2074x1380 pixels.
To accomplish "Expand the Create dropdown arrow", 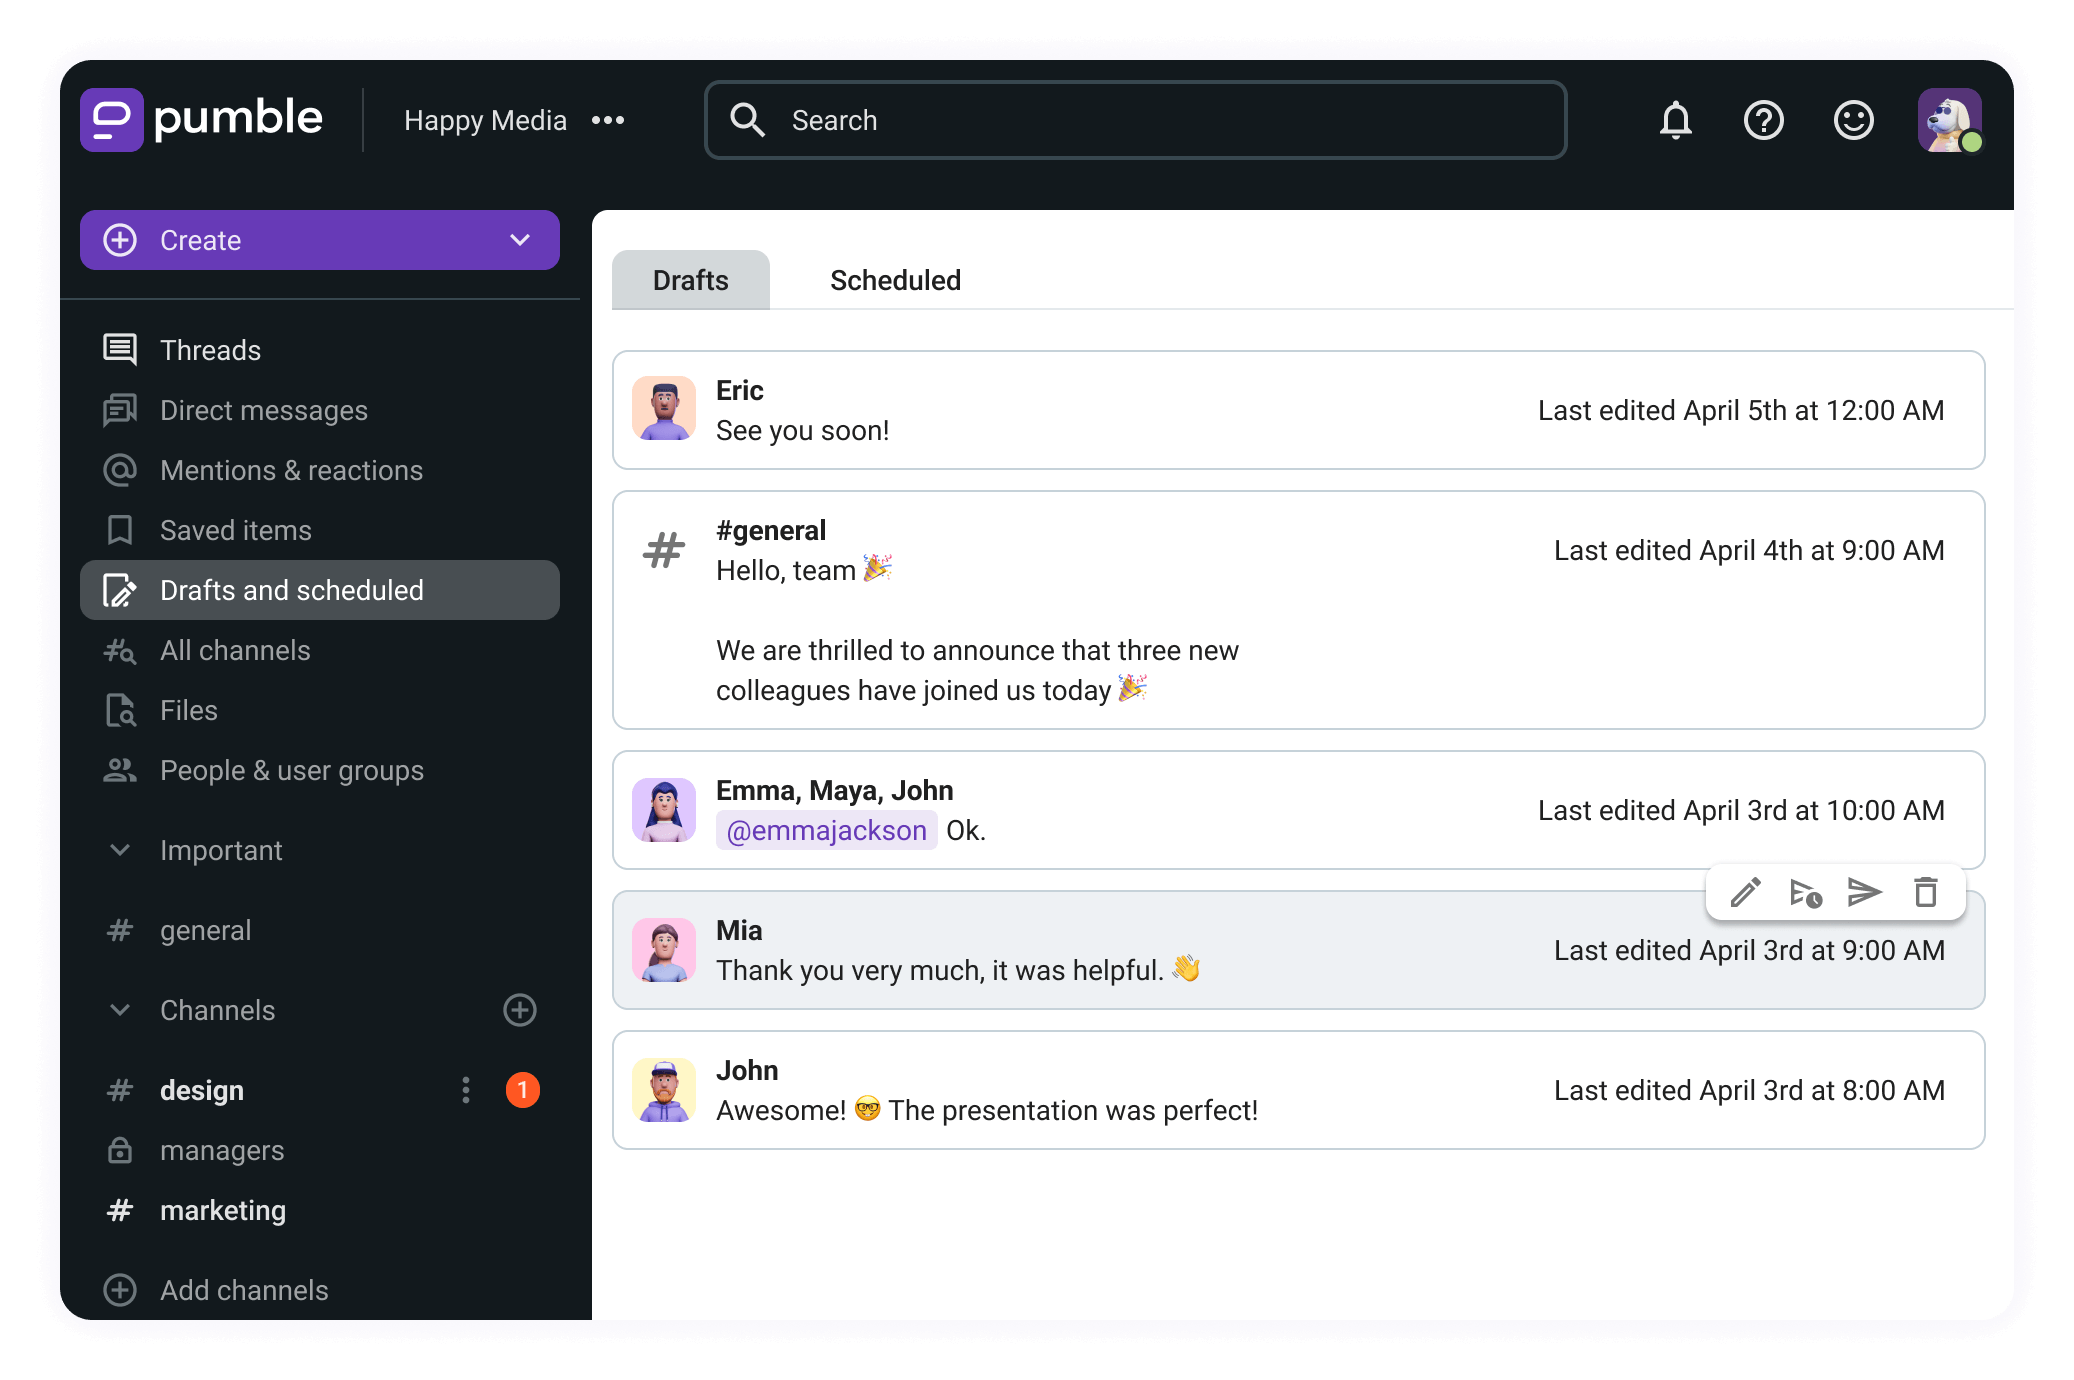I will coord(519,240).
